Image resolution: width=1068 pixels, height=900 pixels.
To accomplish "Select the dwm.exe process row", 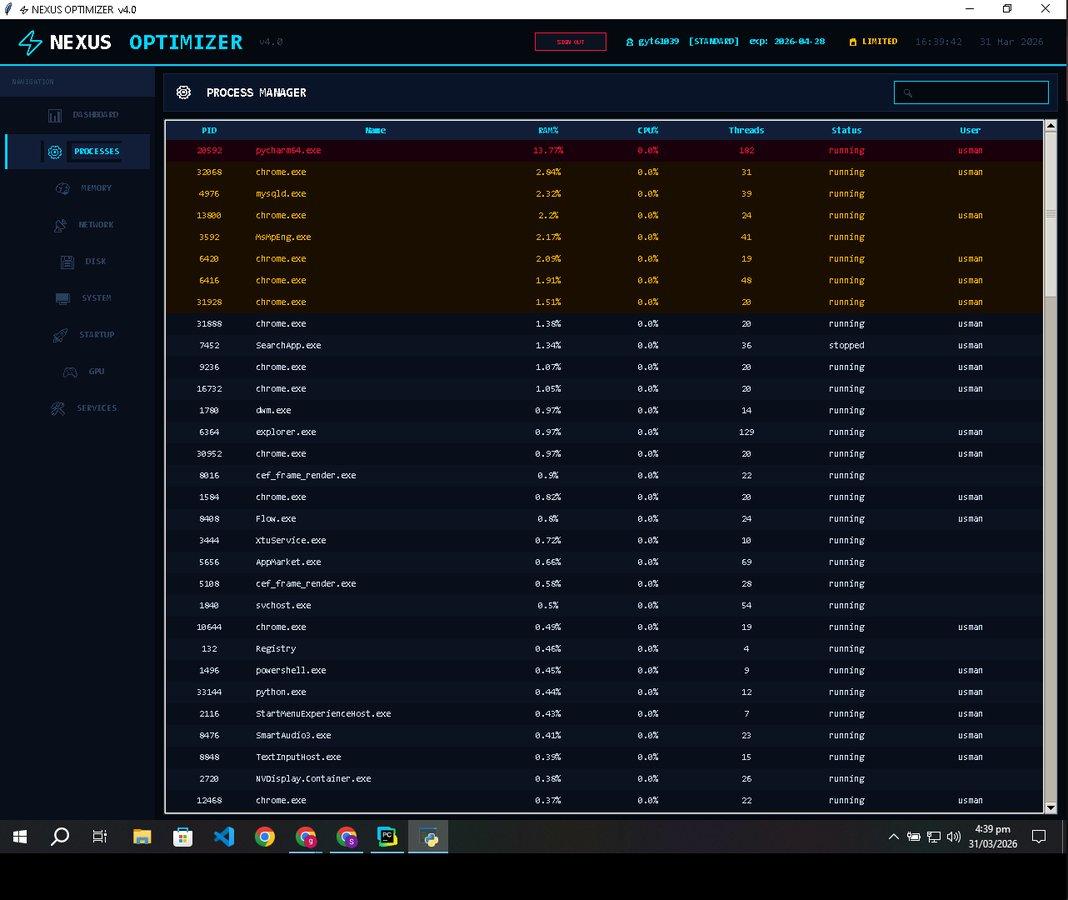I will (x=604, y=411).
